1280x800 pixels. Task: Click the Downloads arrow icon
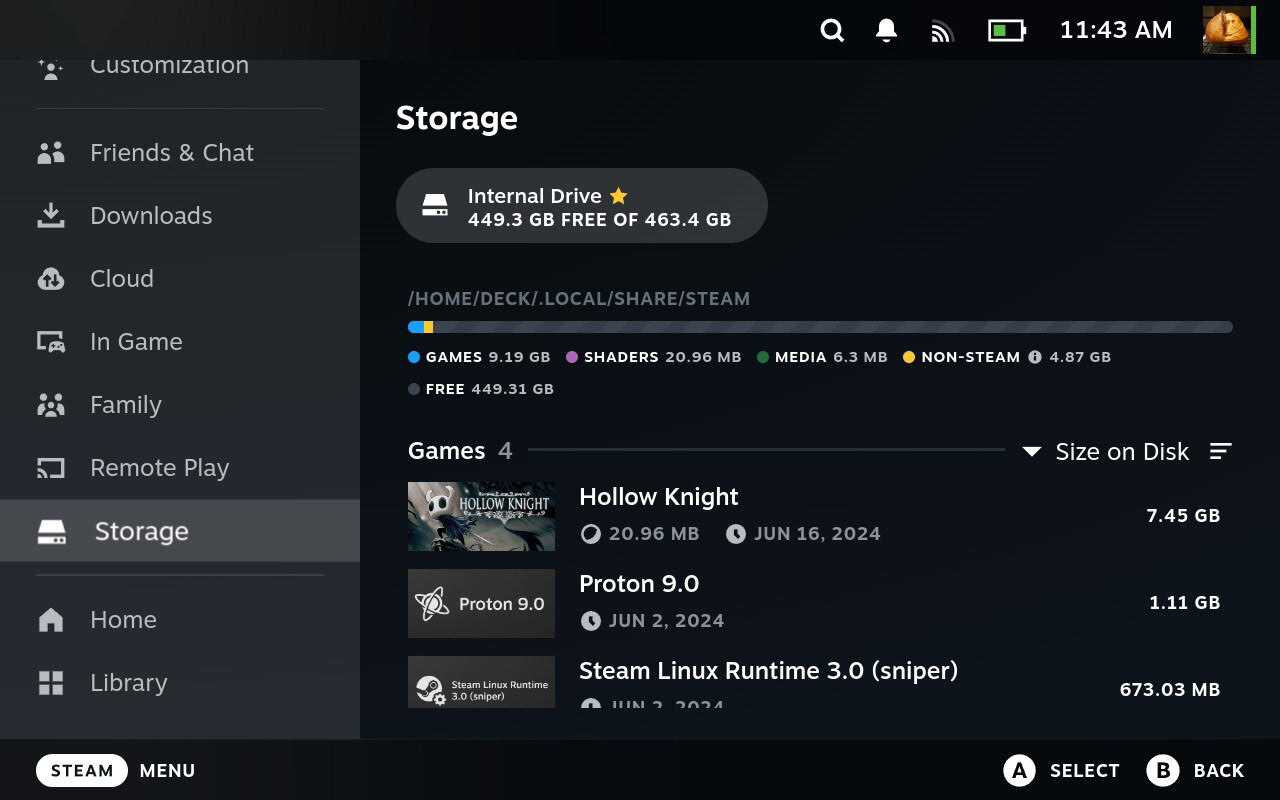51,215
